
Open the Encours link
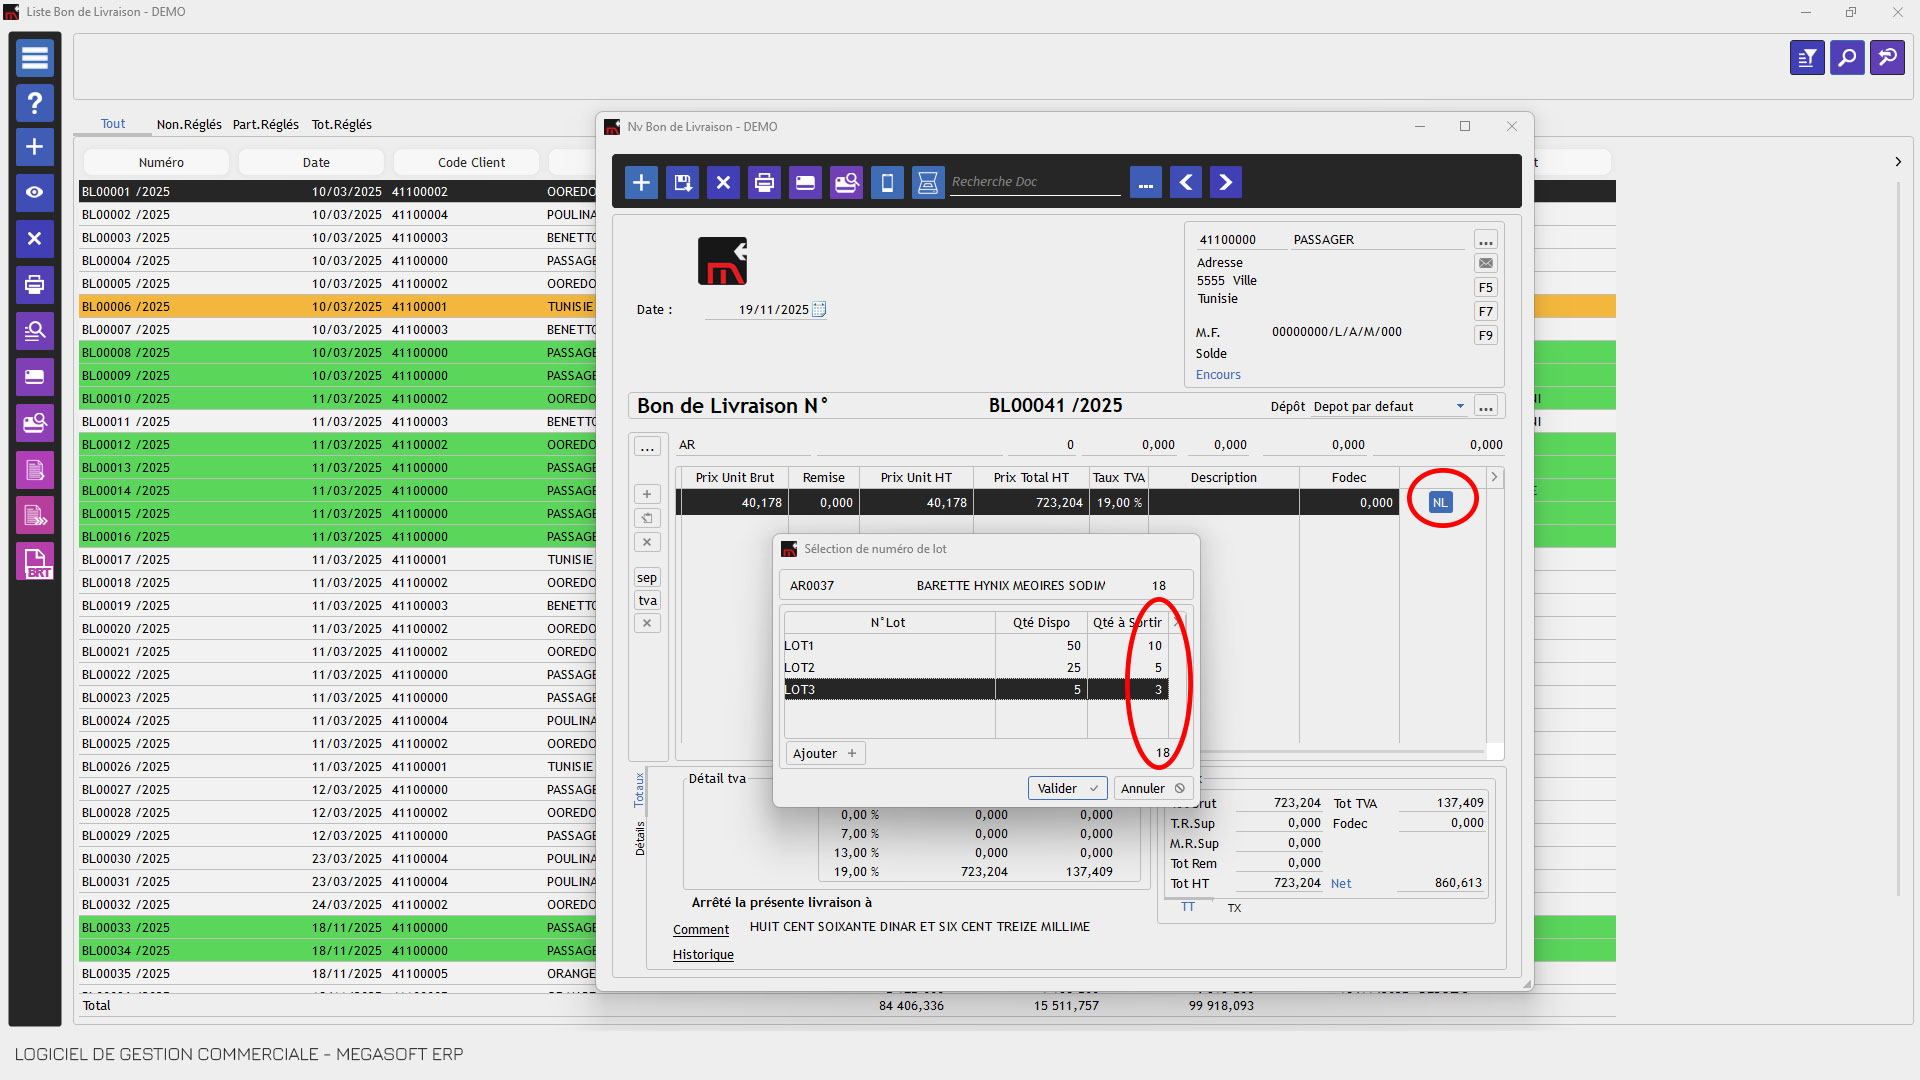click(x=1218, y=375)
